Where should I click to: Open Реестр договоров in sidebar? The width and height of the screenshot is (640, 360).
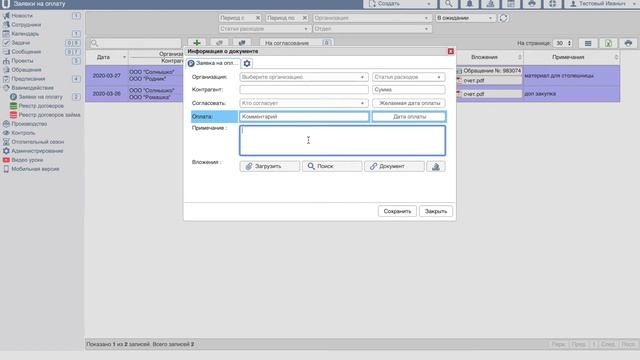(41, 106)
